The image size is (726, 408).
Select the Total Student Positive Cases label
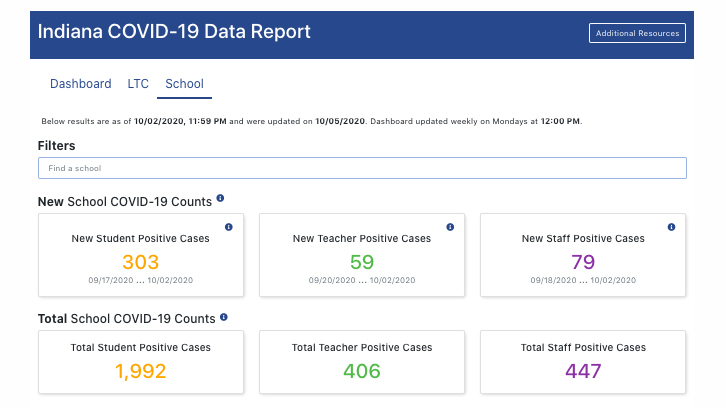141,348
